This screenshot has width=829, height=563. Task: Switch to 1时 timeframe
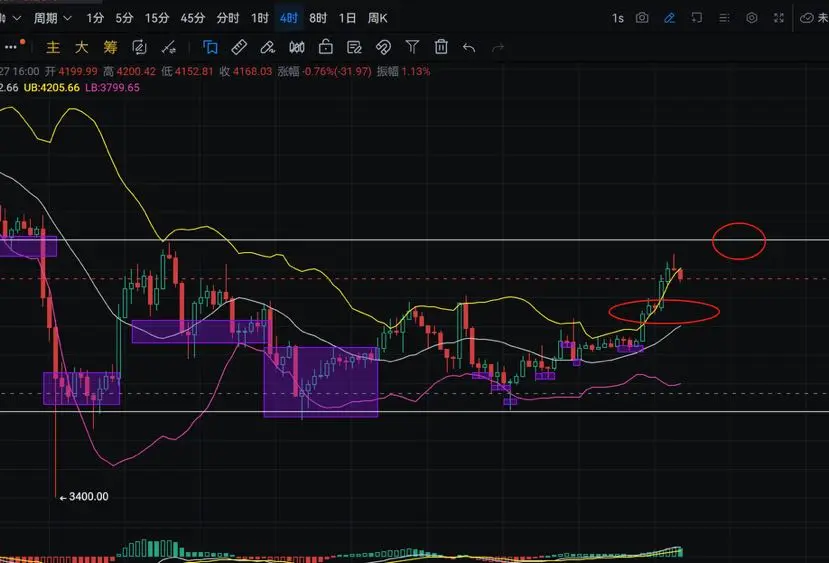(x=260, y=18)
